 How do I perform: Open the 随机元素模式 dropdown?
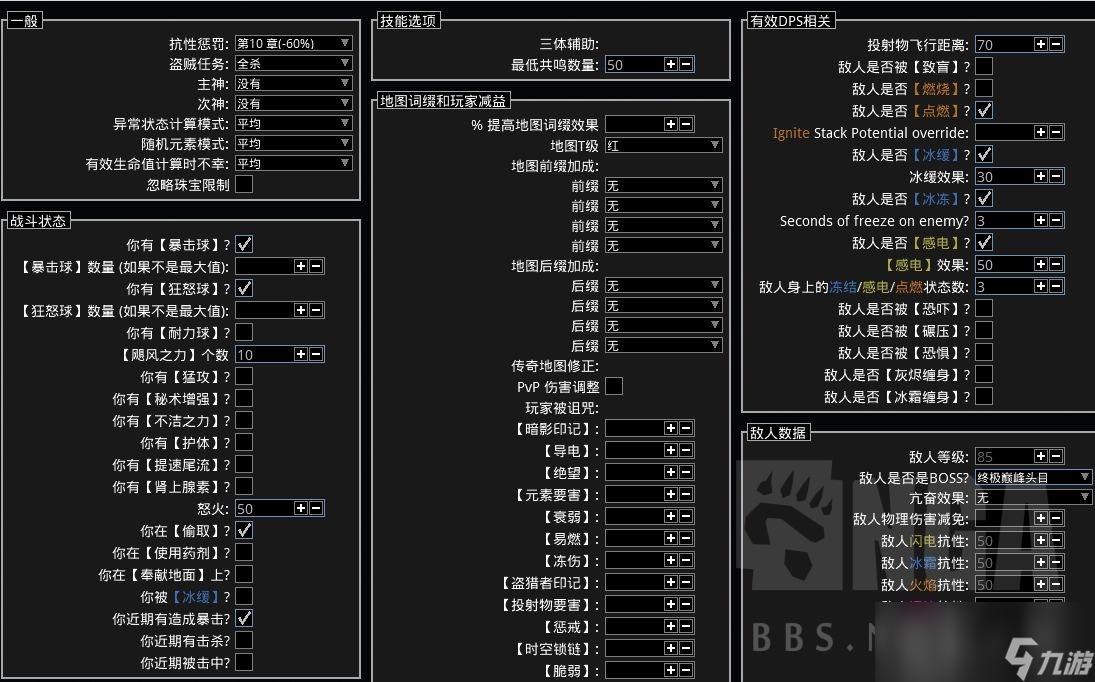tap(293, 143)
